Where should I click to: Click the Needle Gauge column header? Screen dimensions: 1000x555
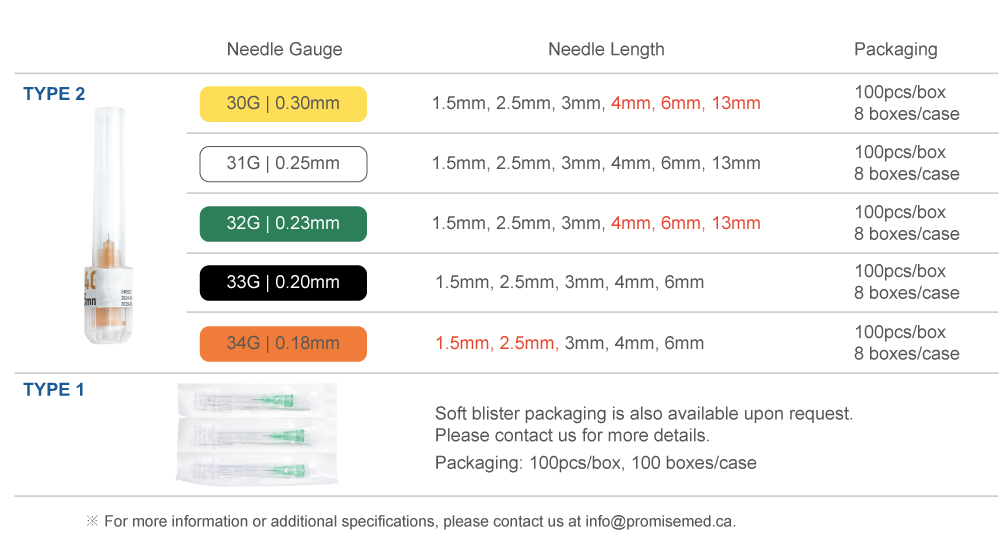[x=284, y=50]
